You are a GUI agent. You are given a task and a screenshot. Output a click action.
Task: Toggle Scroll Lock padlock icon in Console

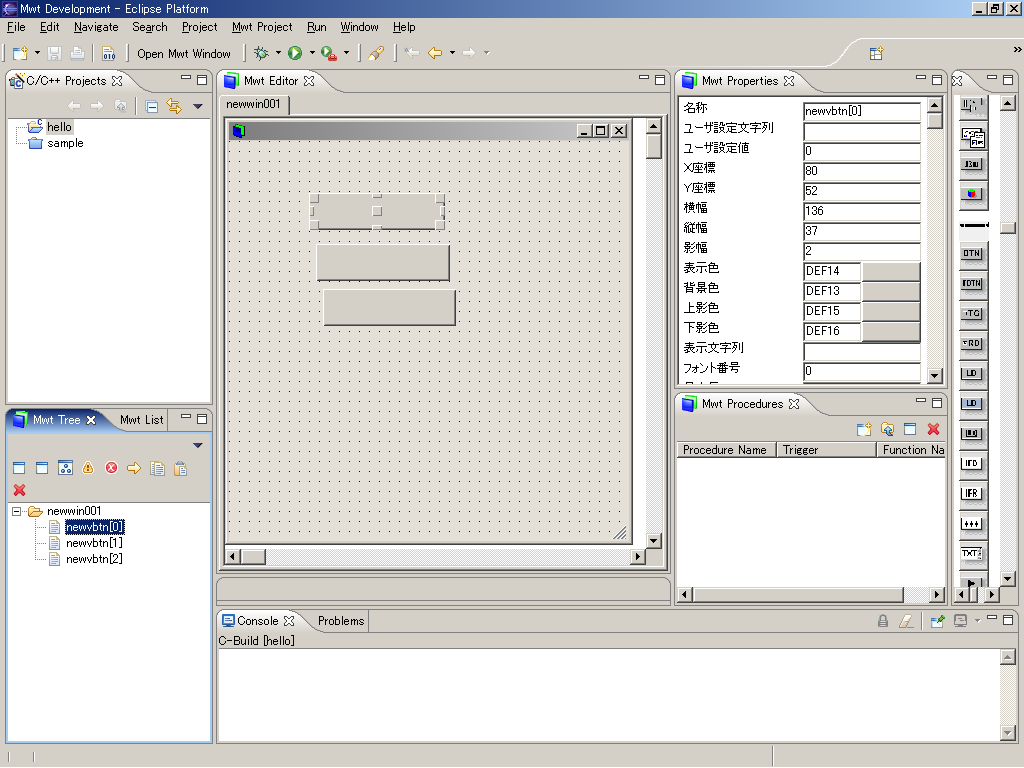[x=883, y=621]
